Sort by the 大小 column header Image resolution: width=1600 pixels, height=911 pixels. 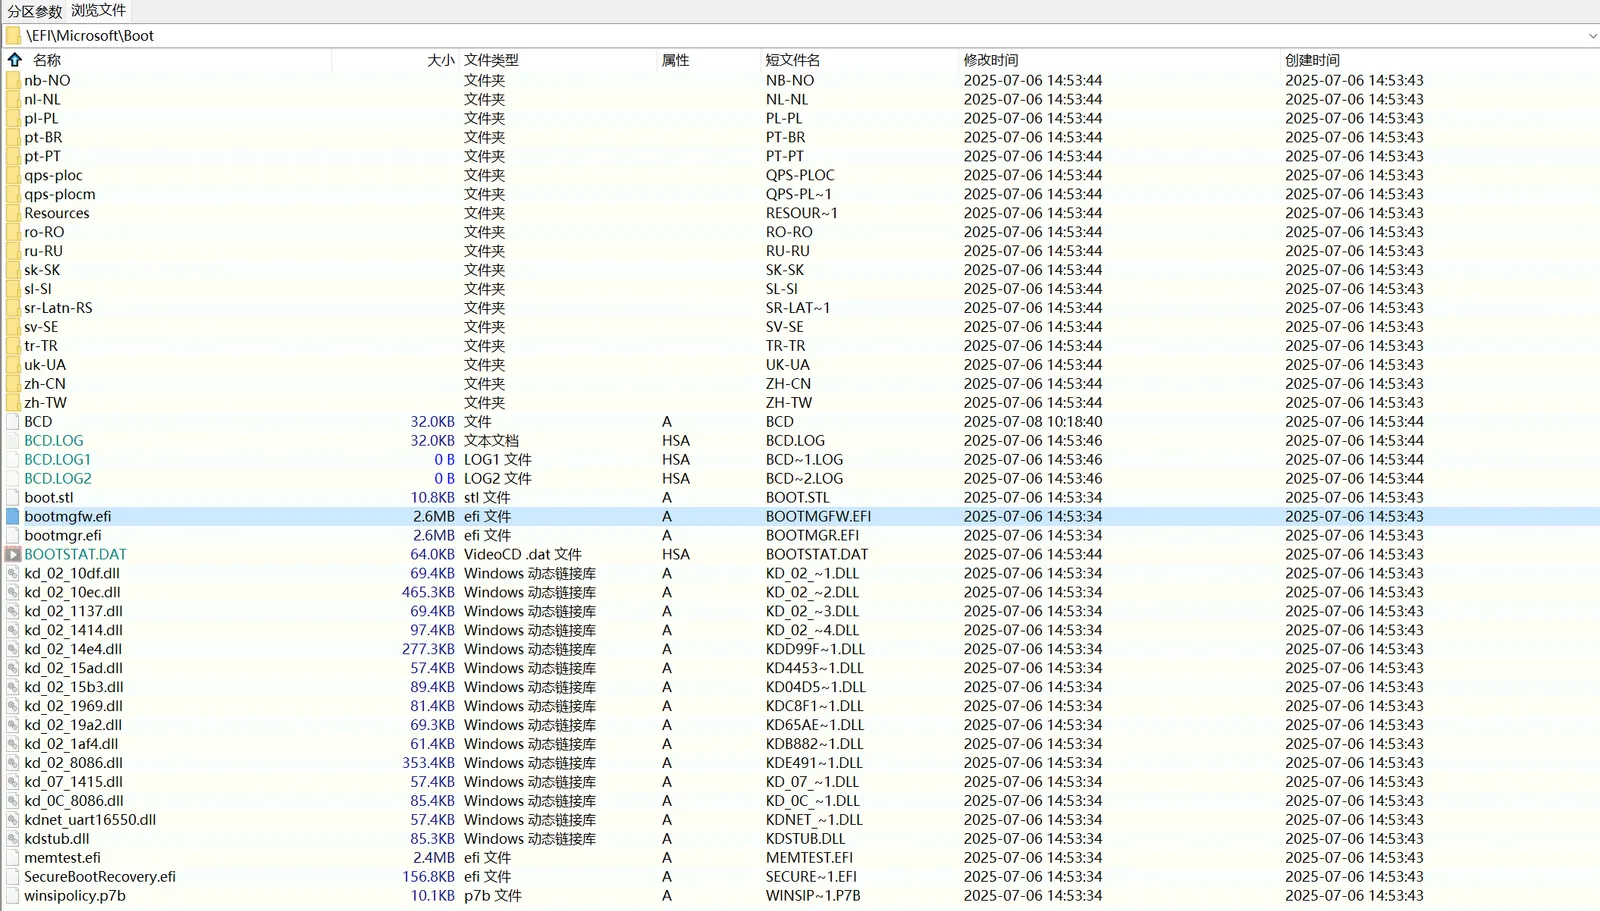pyautogui.click(x=440, y=60)
